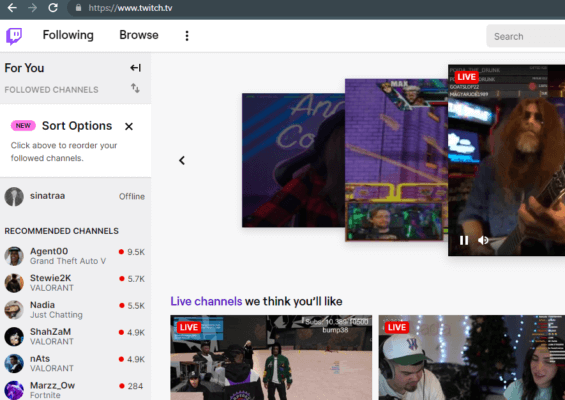565x400 pixels.
Task: Follow the Live channels heading link
Action: 206,301
